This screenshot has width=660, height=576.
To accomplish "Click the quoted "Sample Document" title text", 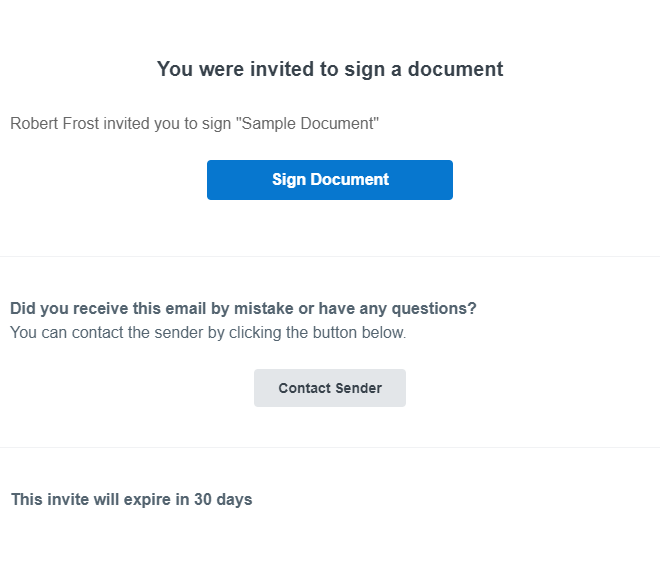I will coord(310,124).
